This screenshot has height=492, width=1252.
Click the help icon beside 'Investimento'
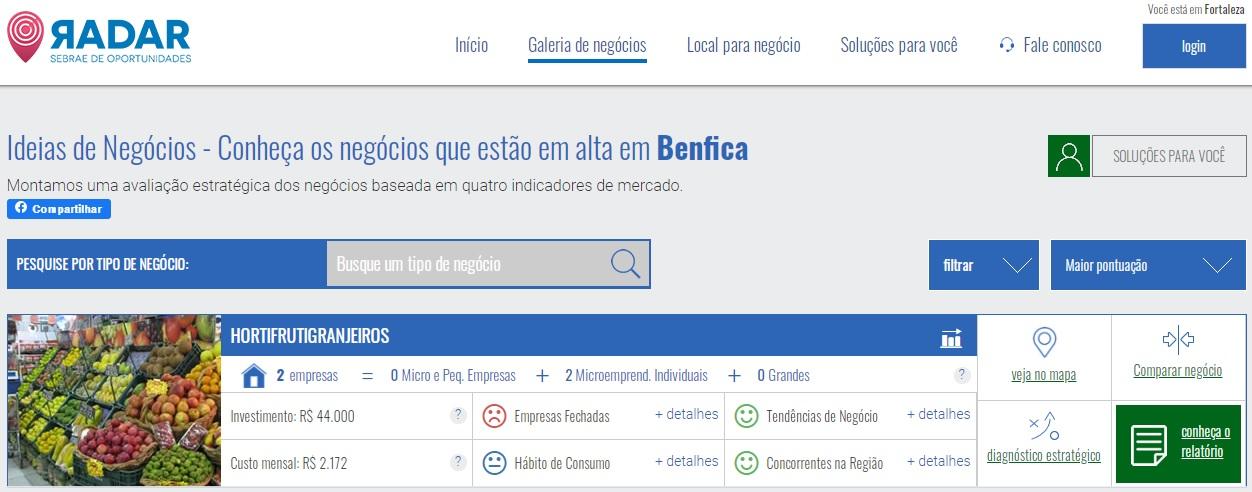458,416
